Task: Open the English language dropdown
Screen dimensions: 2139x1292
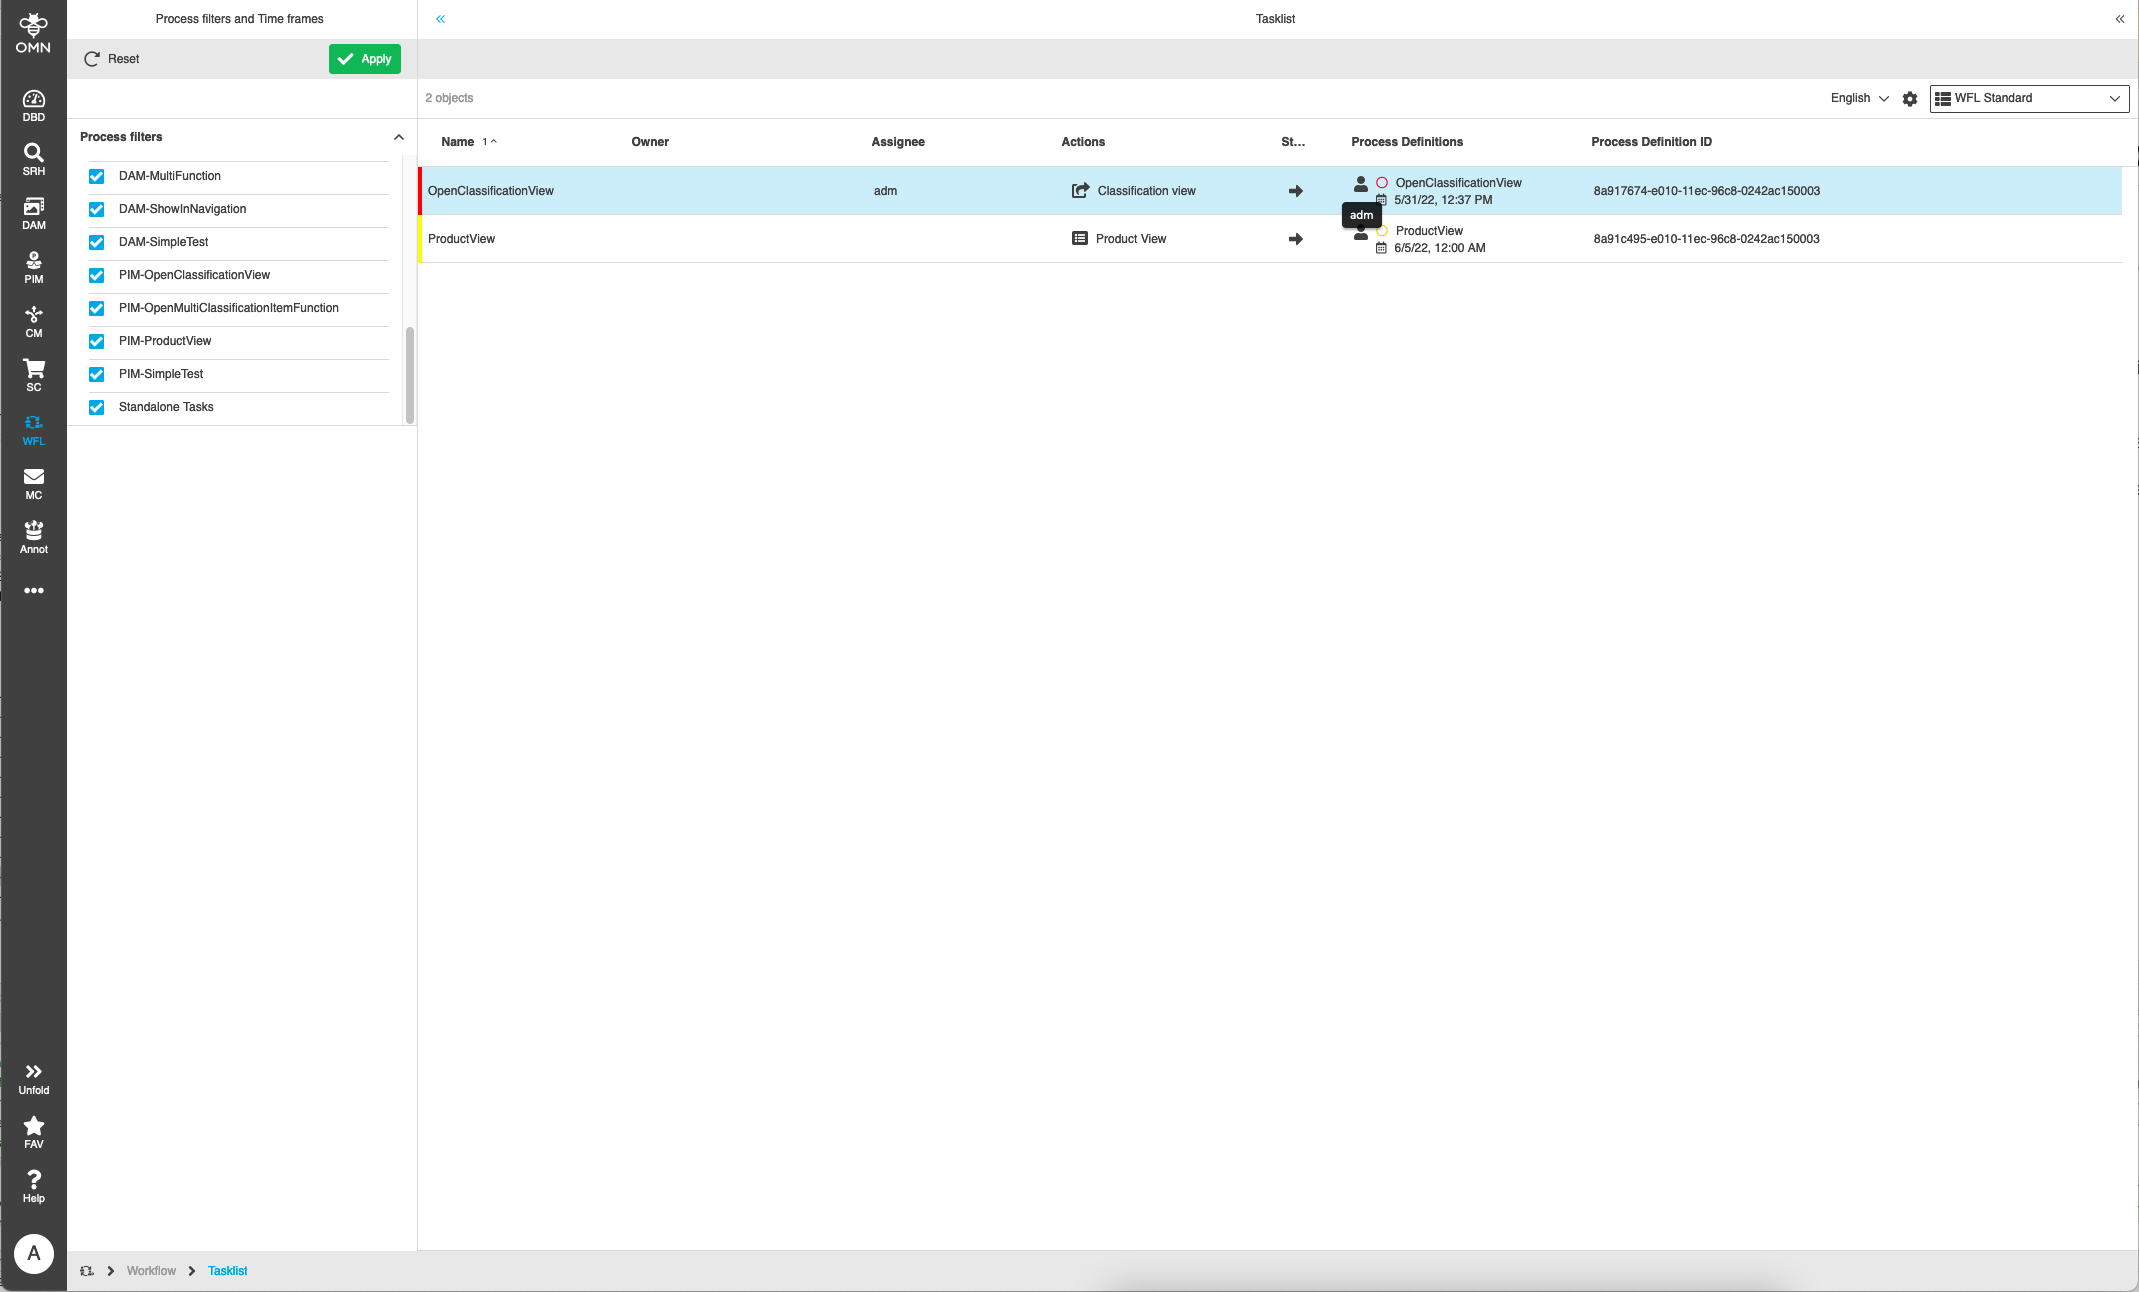Action: 1859,98
